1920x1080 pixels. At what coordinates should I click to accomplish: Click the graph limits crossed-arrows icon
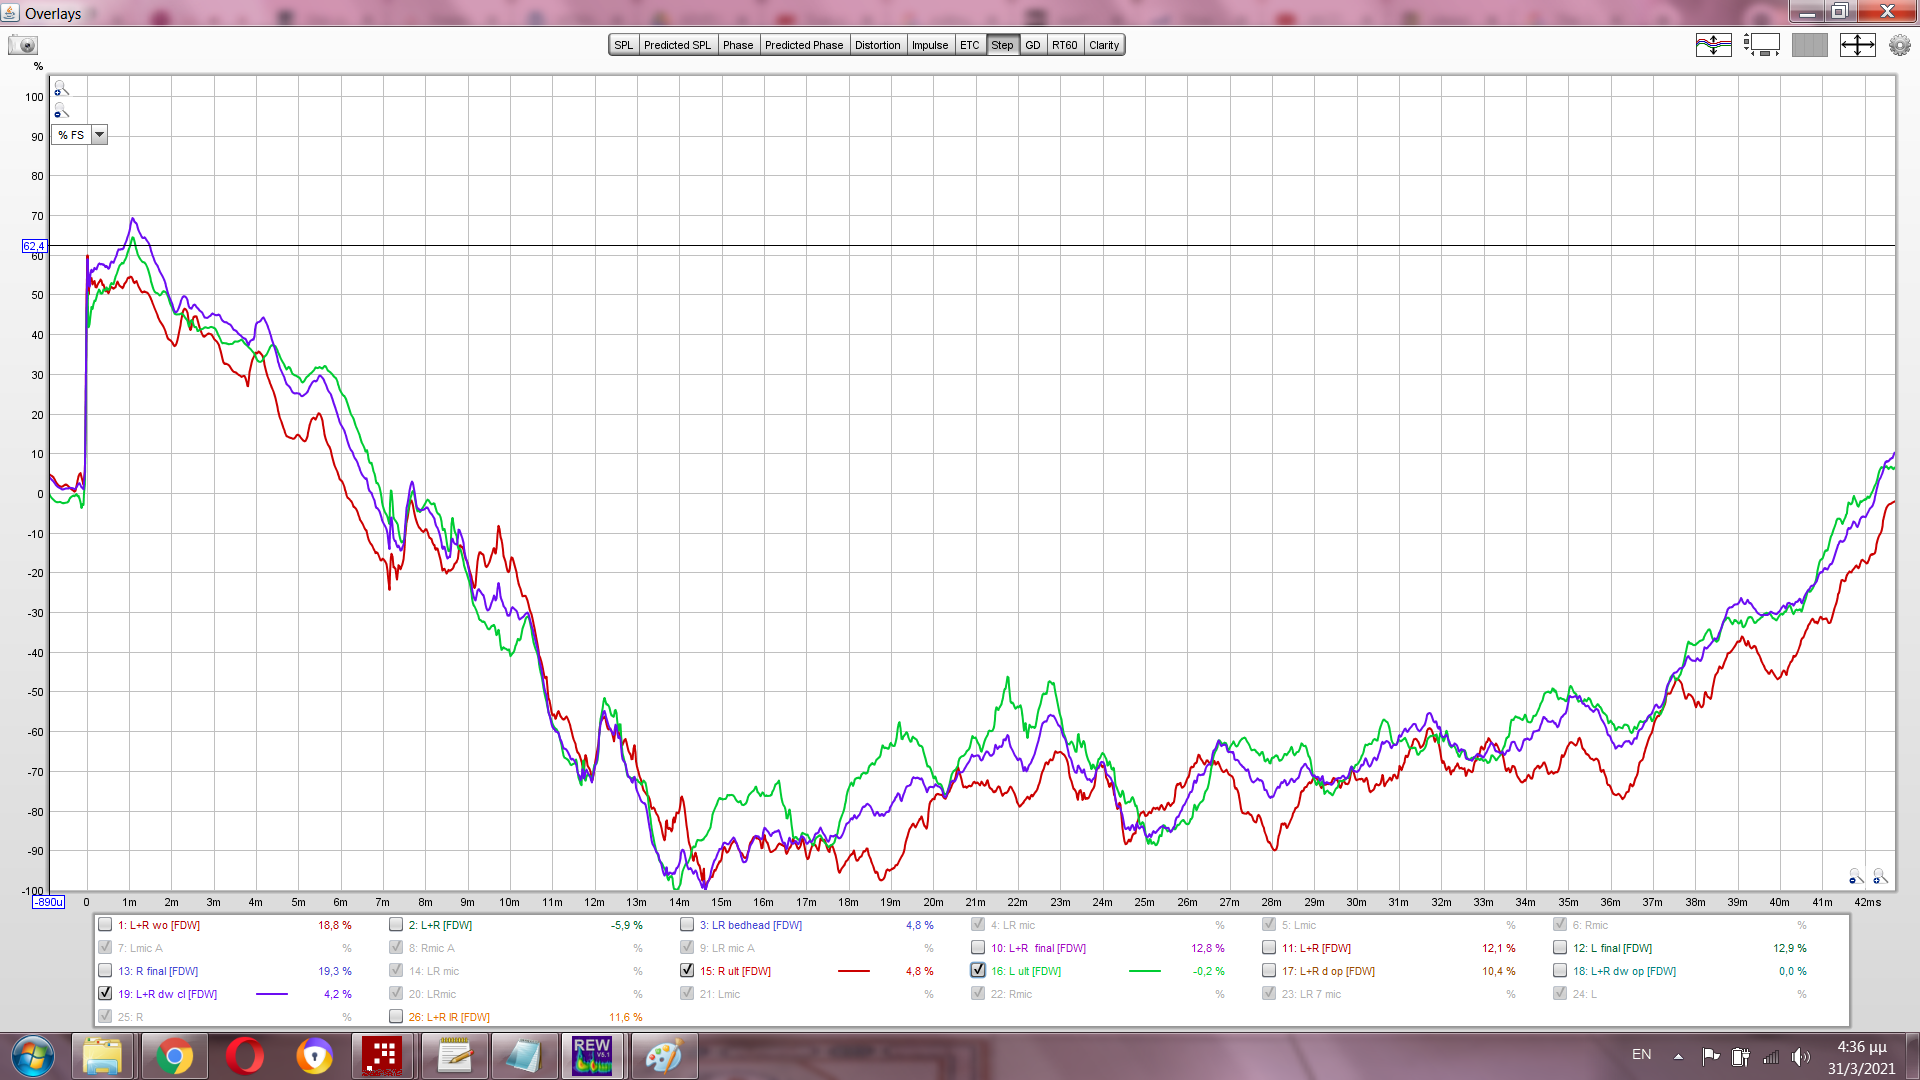(x=1857, y=45)
